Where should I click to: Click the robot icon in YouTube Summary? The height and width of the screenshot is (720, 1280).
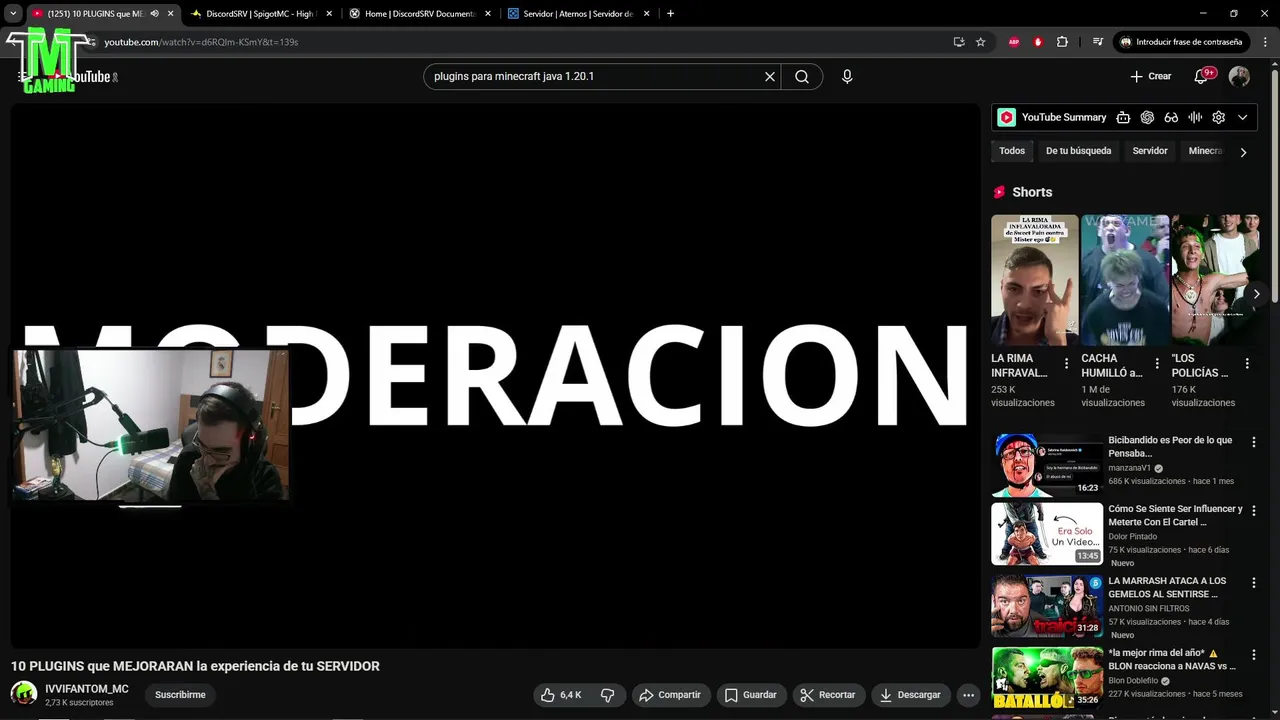[x=1123, y=117]
